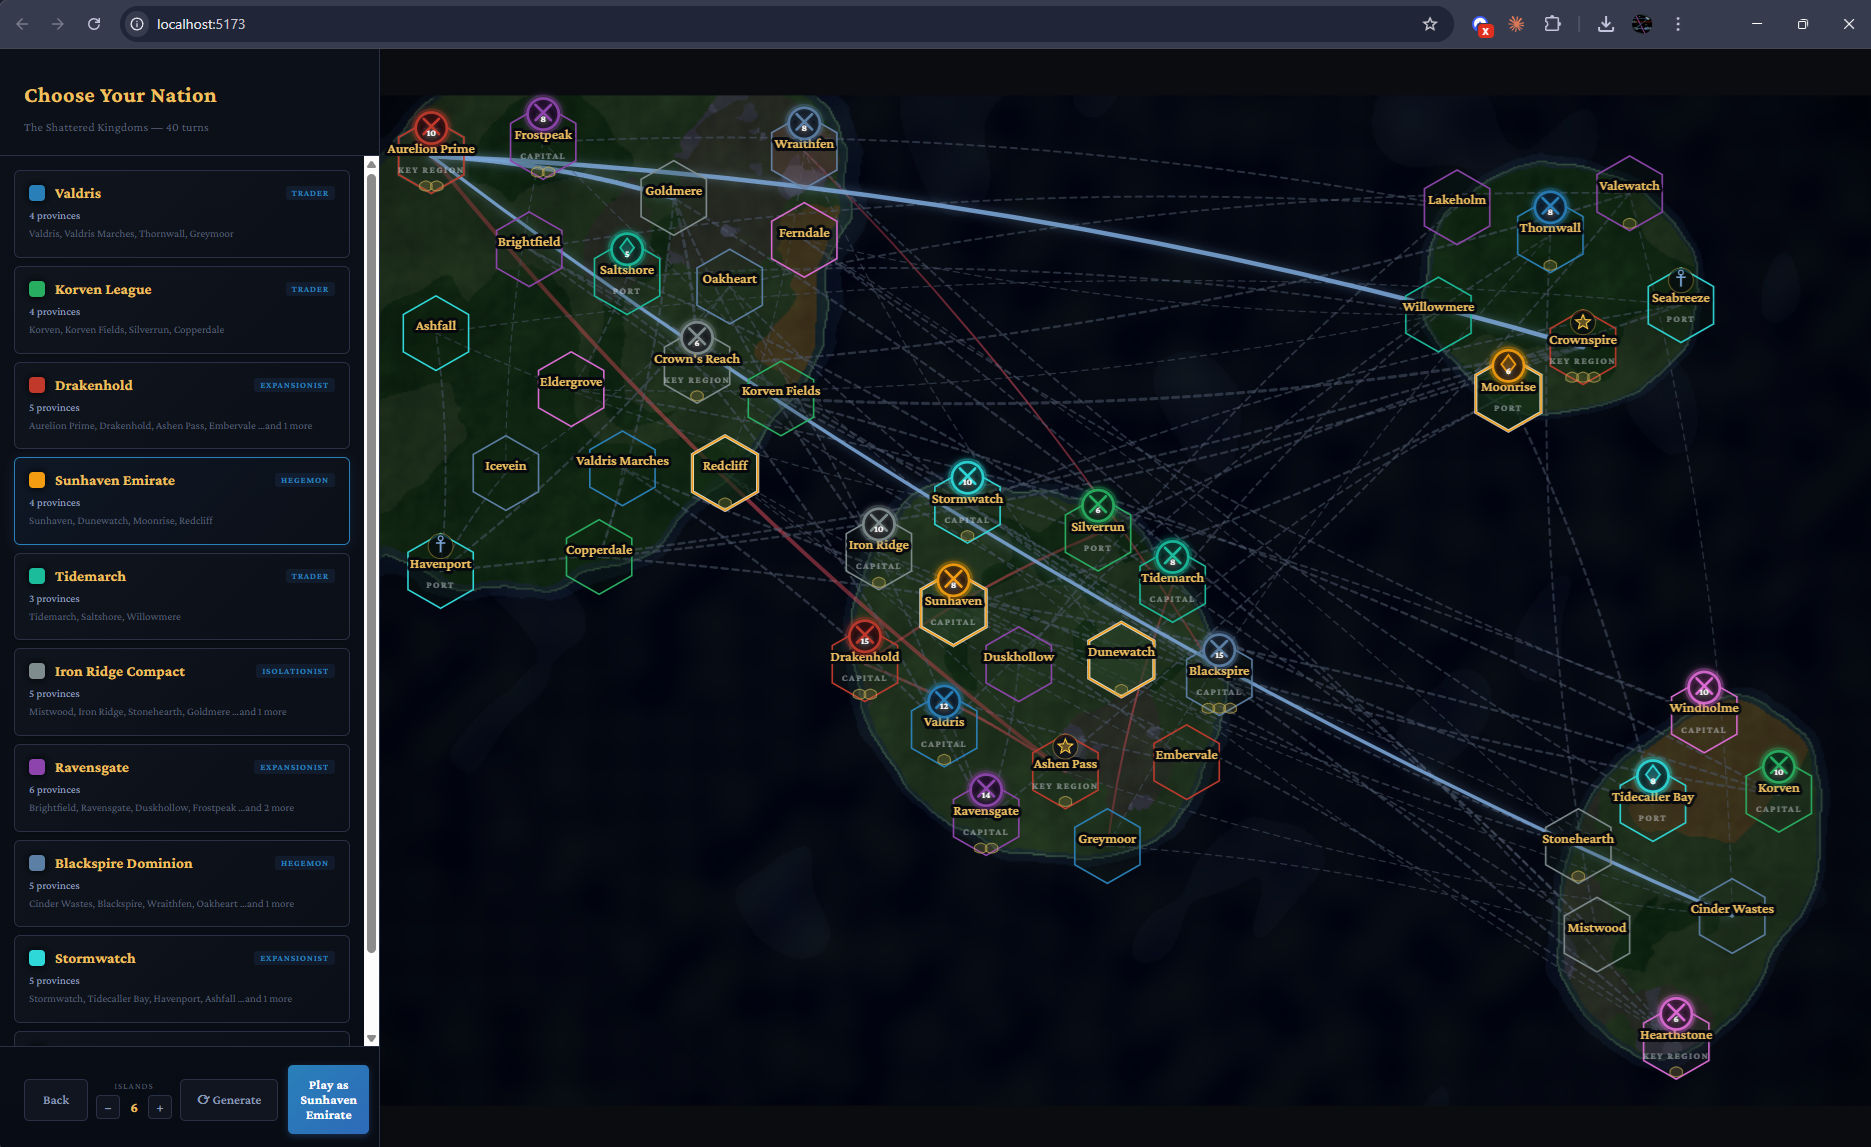Select the Valdris nation card
This screenshot has width=1871, height=1147.
tap(182, 214)
